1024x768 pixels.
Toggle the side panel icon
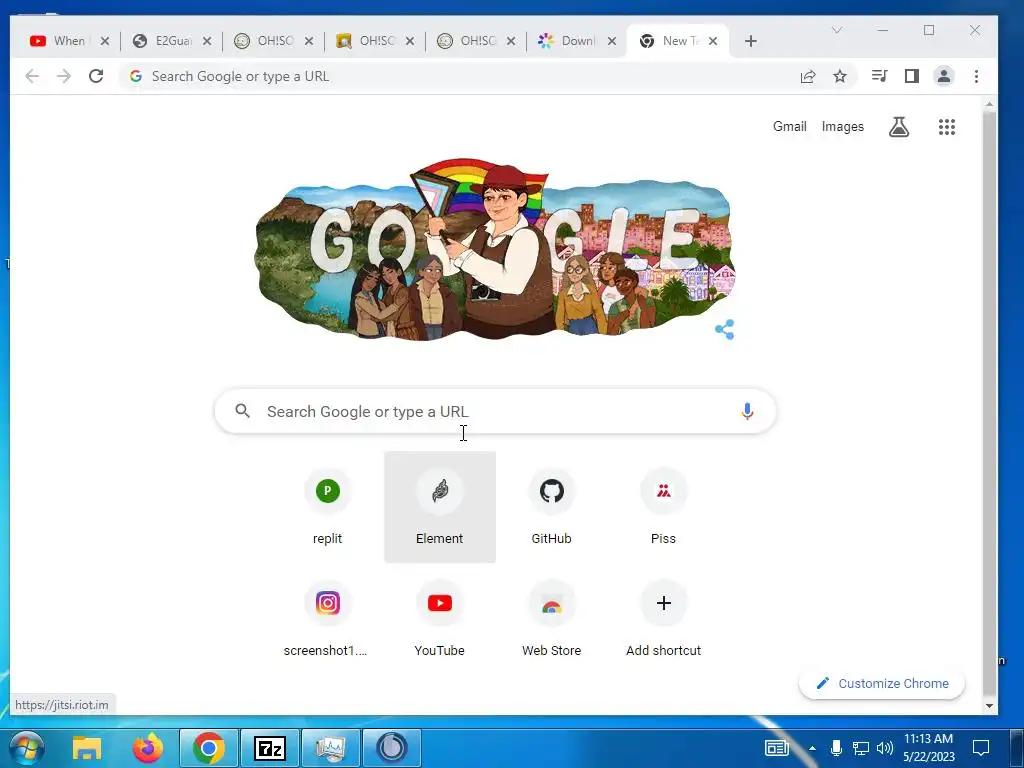[912, 76]
